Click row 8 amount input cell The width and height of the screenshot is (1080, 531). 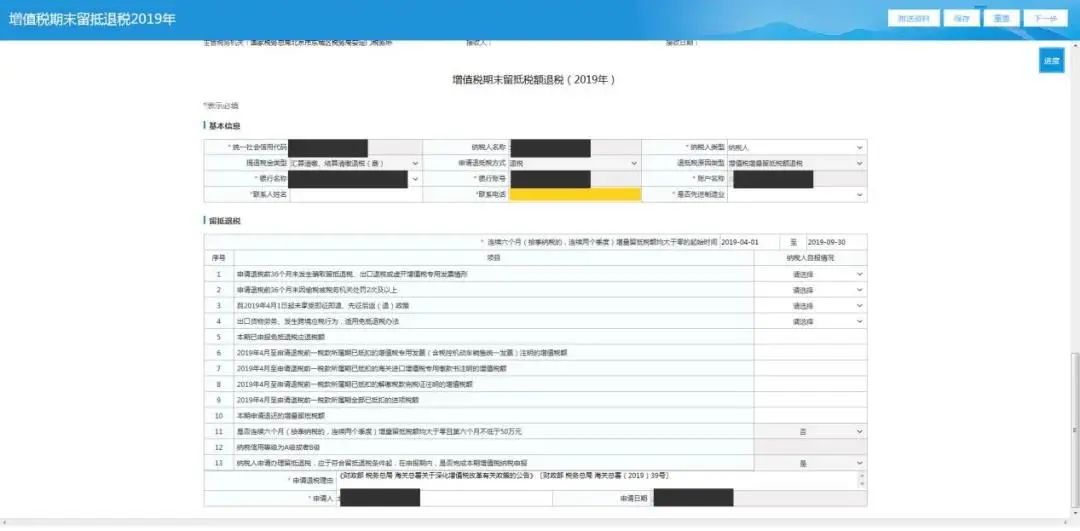click(811, 384)
